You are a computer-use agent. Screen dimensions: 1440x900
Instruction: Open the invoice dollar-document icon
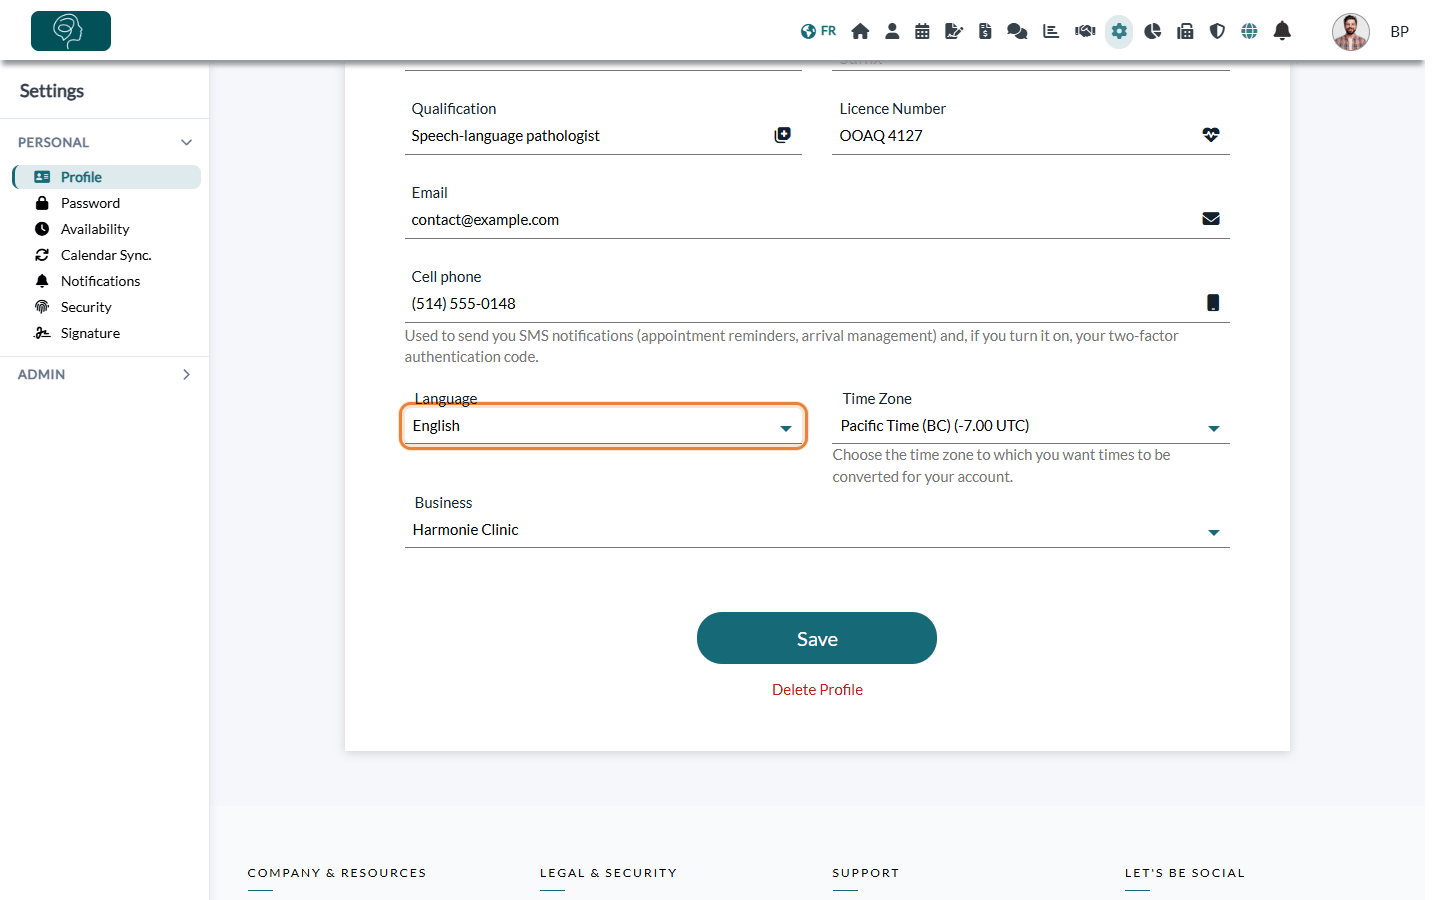click(x=985, y=31)
